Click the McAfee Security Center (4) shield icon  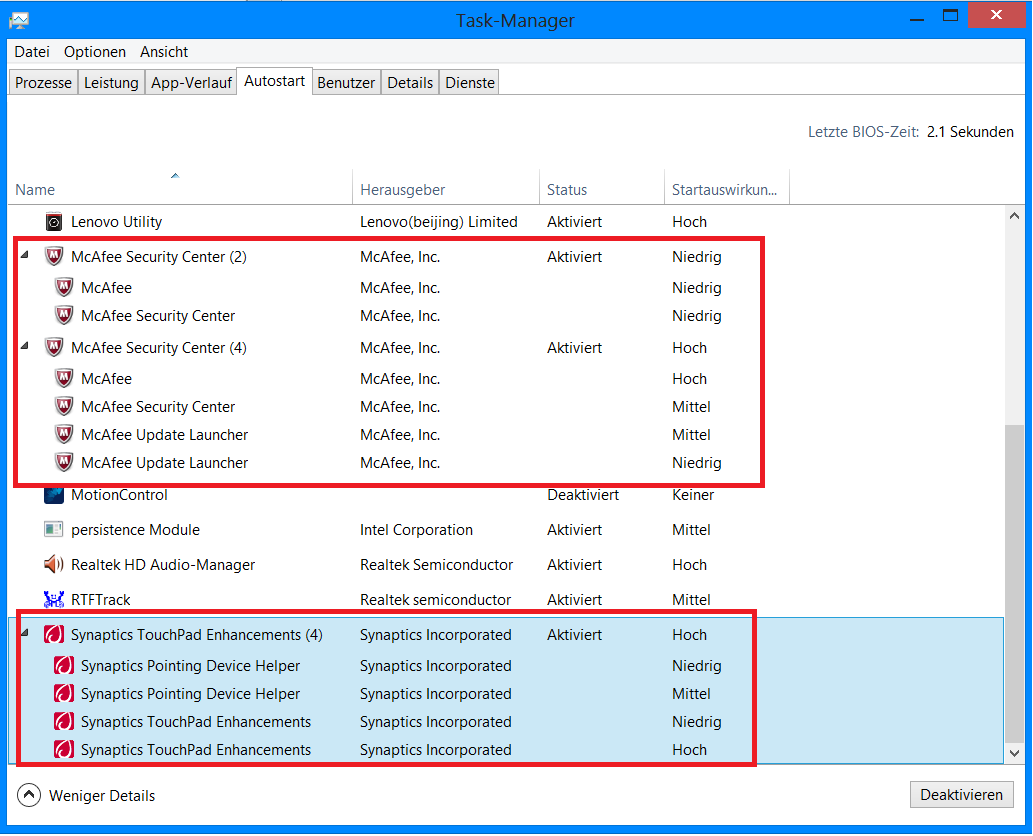click(54, 347)
